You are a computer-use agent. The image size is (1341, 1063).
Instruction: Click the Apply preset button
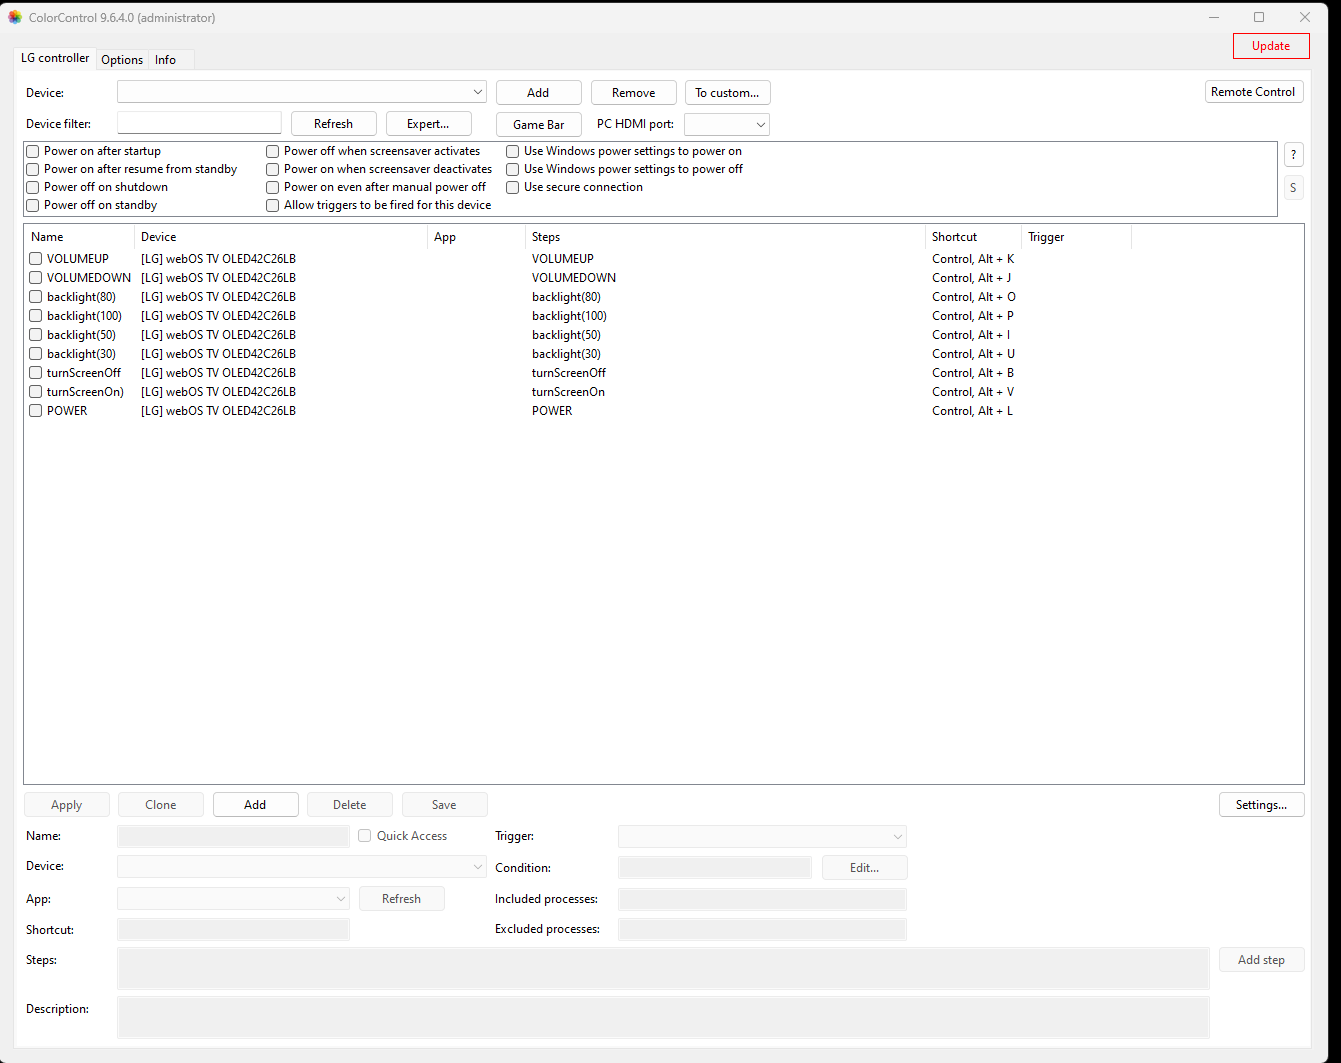[67, 805]
